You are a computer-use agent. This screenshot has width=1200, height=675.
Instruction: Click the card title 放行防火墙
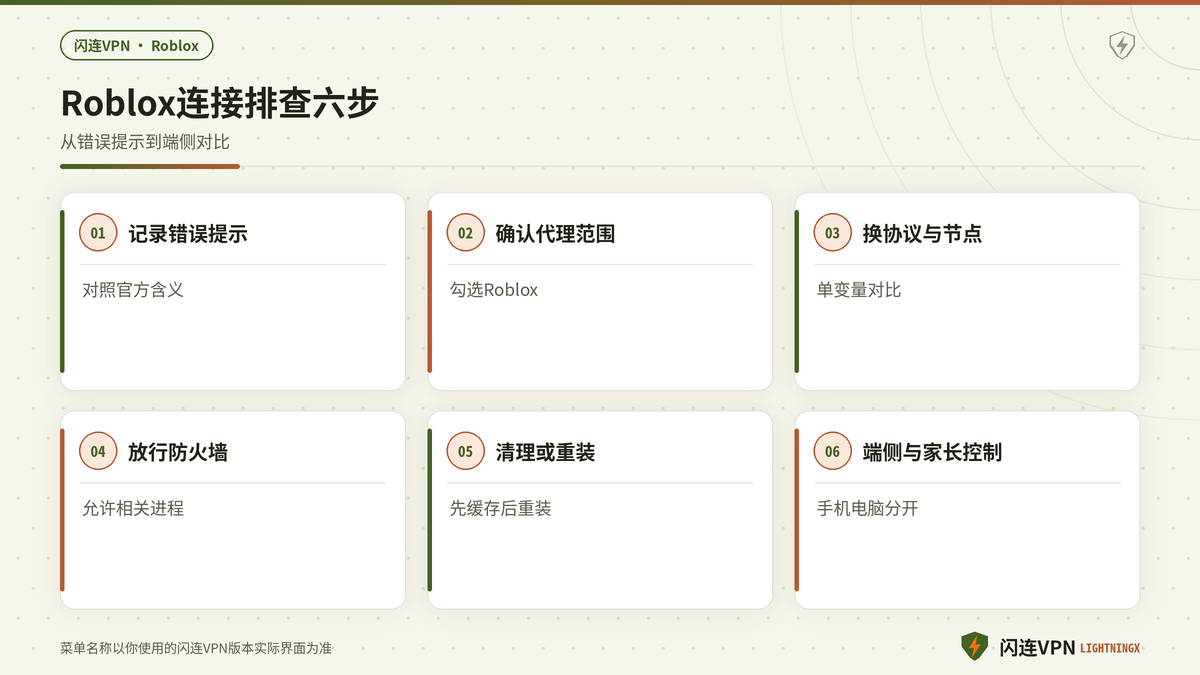coord(178,453)
